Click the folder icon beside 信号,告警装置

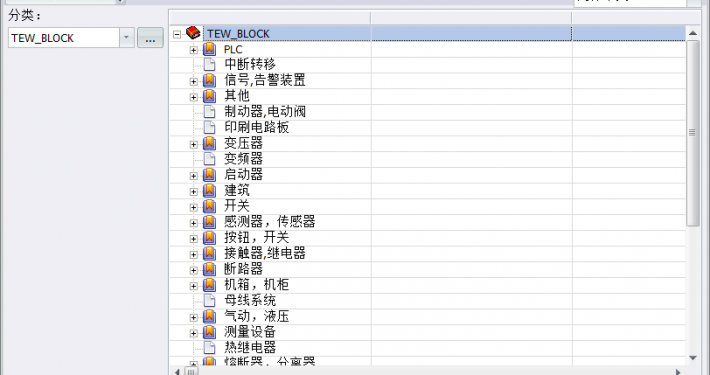tap(209, 80)
